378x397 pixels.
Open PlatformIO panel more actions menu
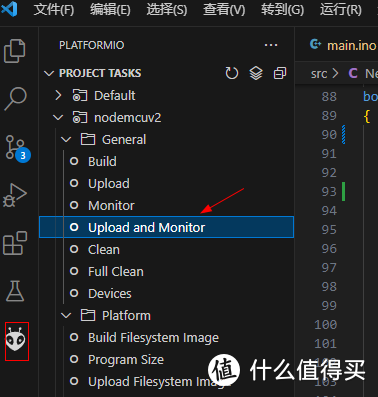[271, 45]
